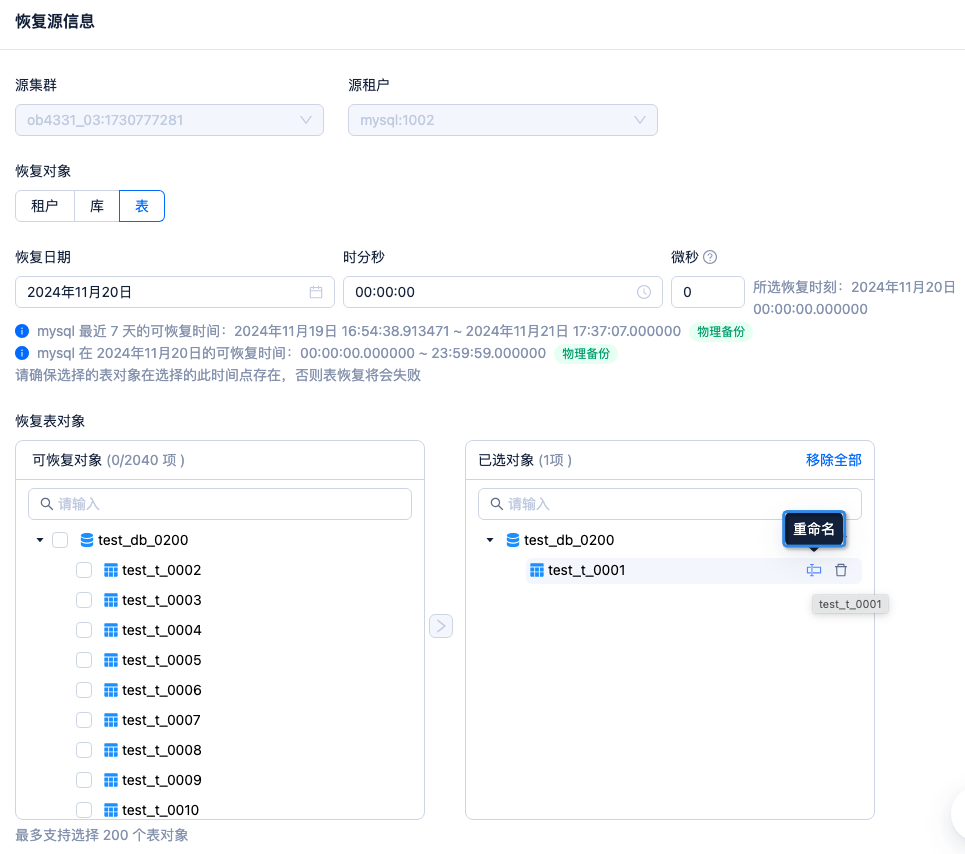Check the test_db_0200 database checkbox
965x854 pixels.
click(x=60, y=540)
